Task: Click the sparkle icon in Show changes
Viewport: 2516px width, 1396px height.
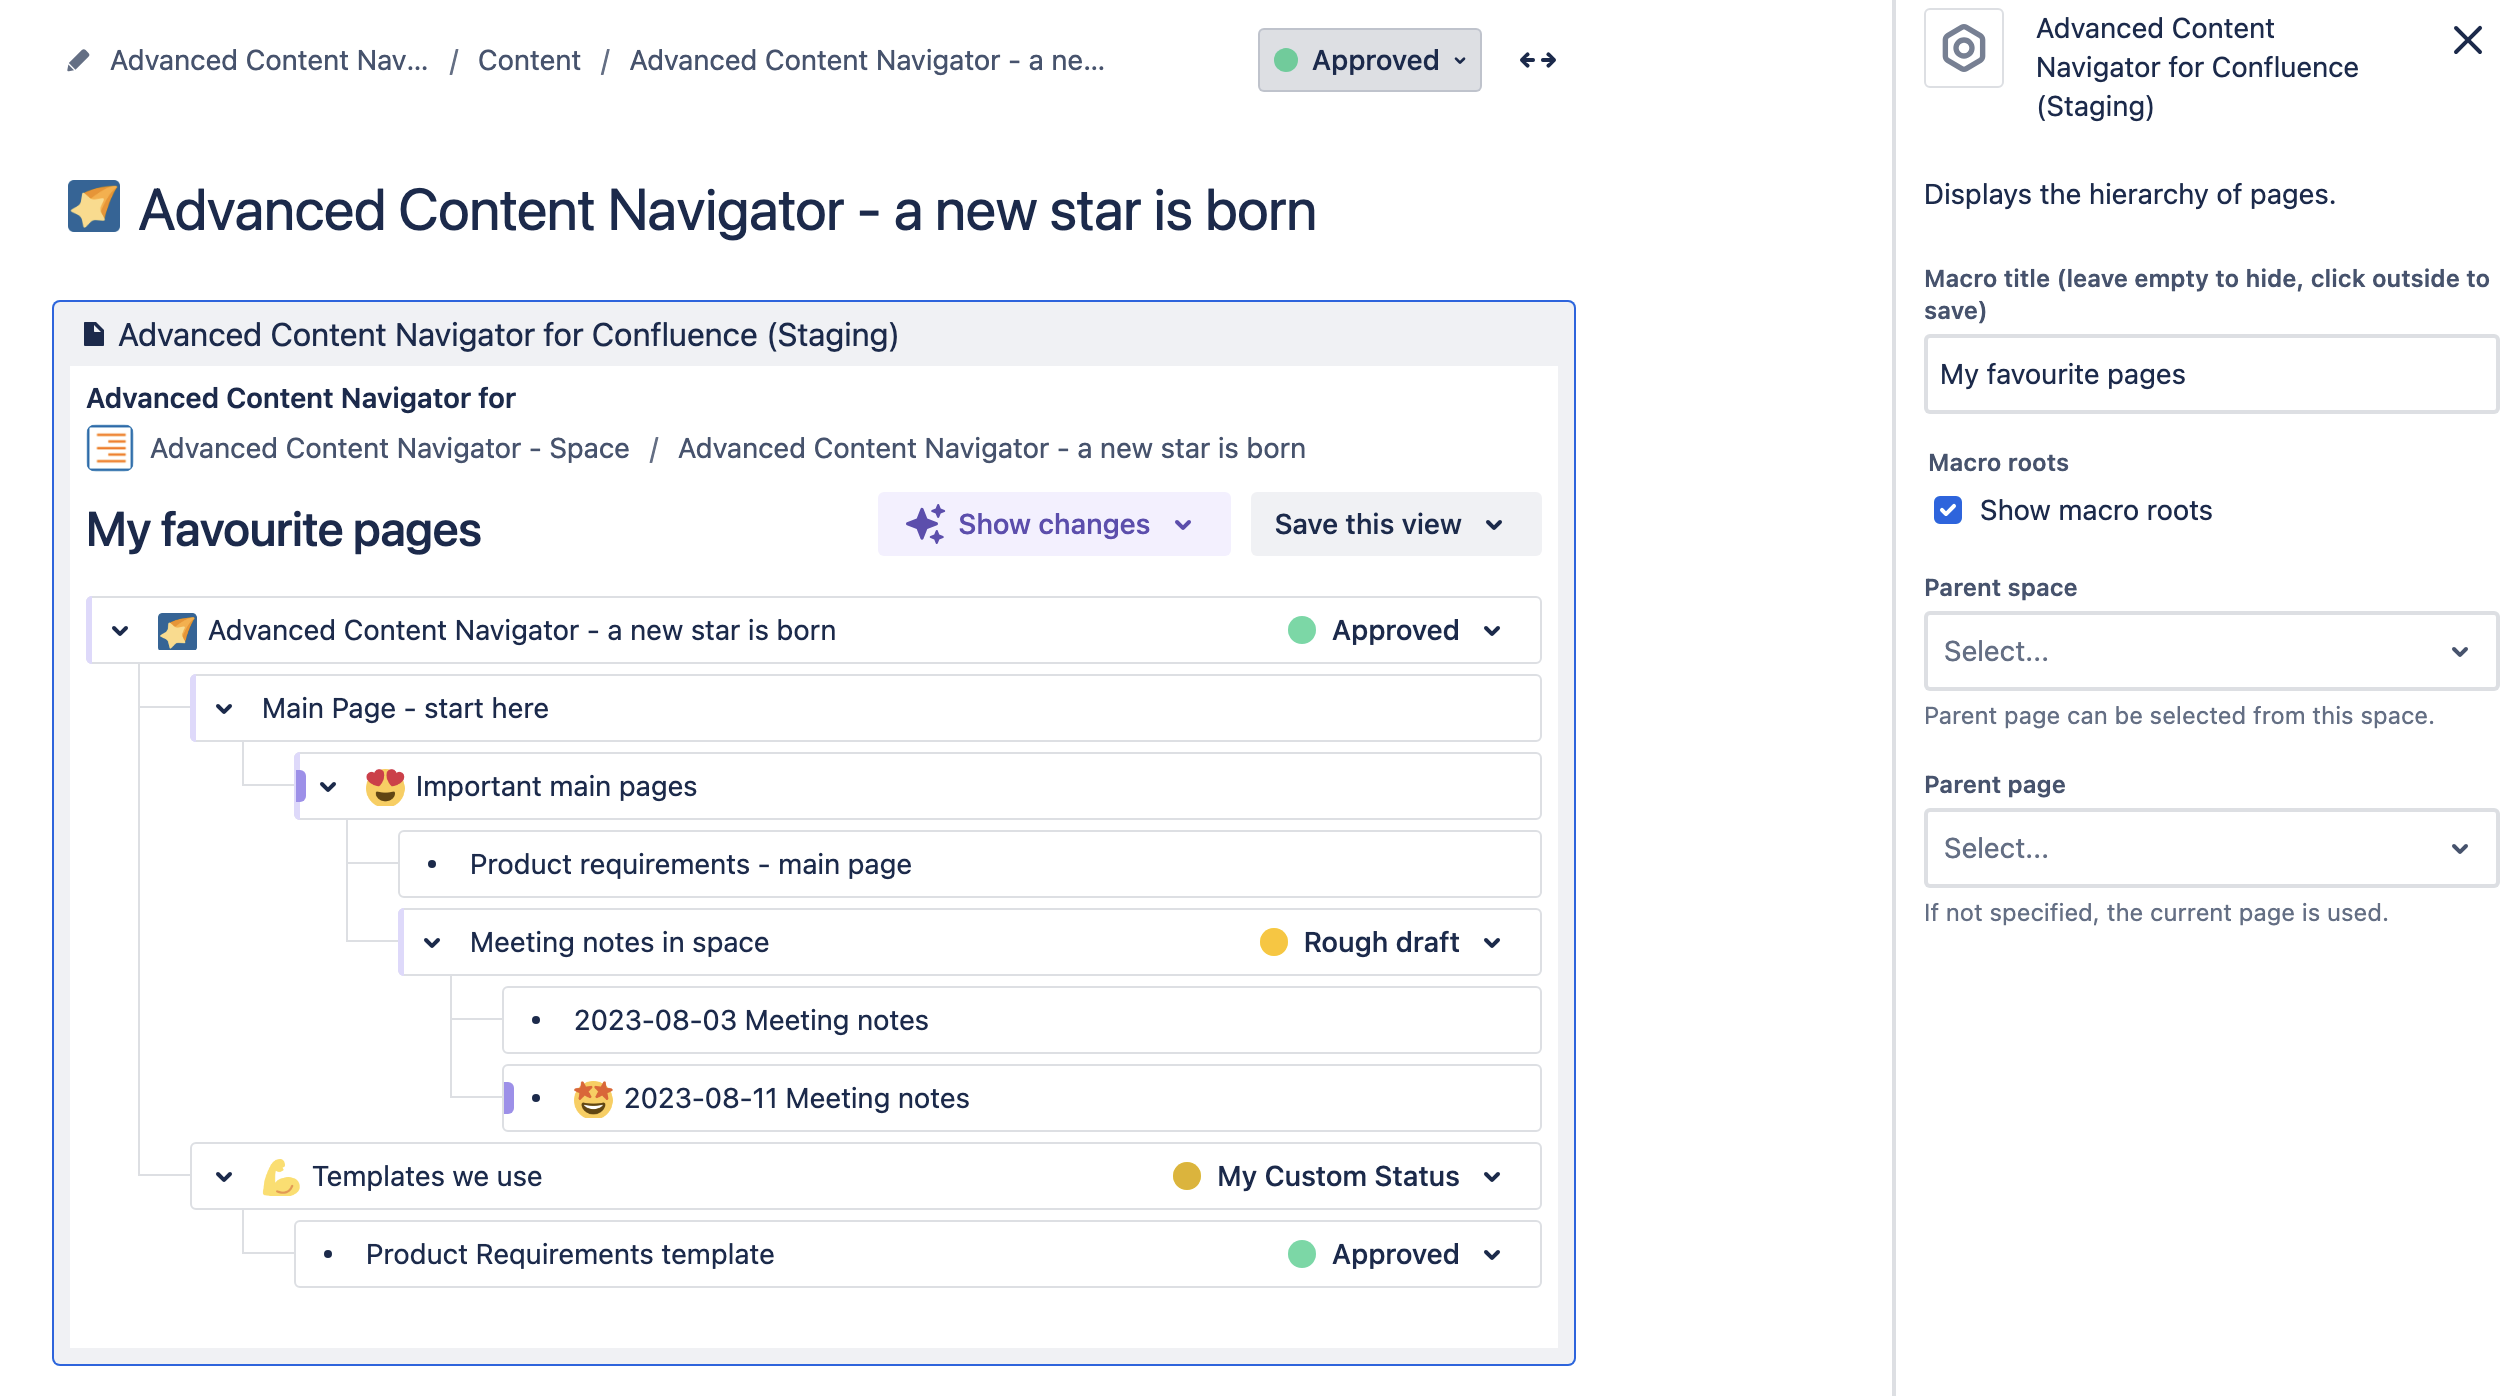Action: (x=925, y=524)
